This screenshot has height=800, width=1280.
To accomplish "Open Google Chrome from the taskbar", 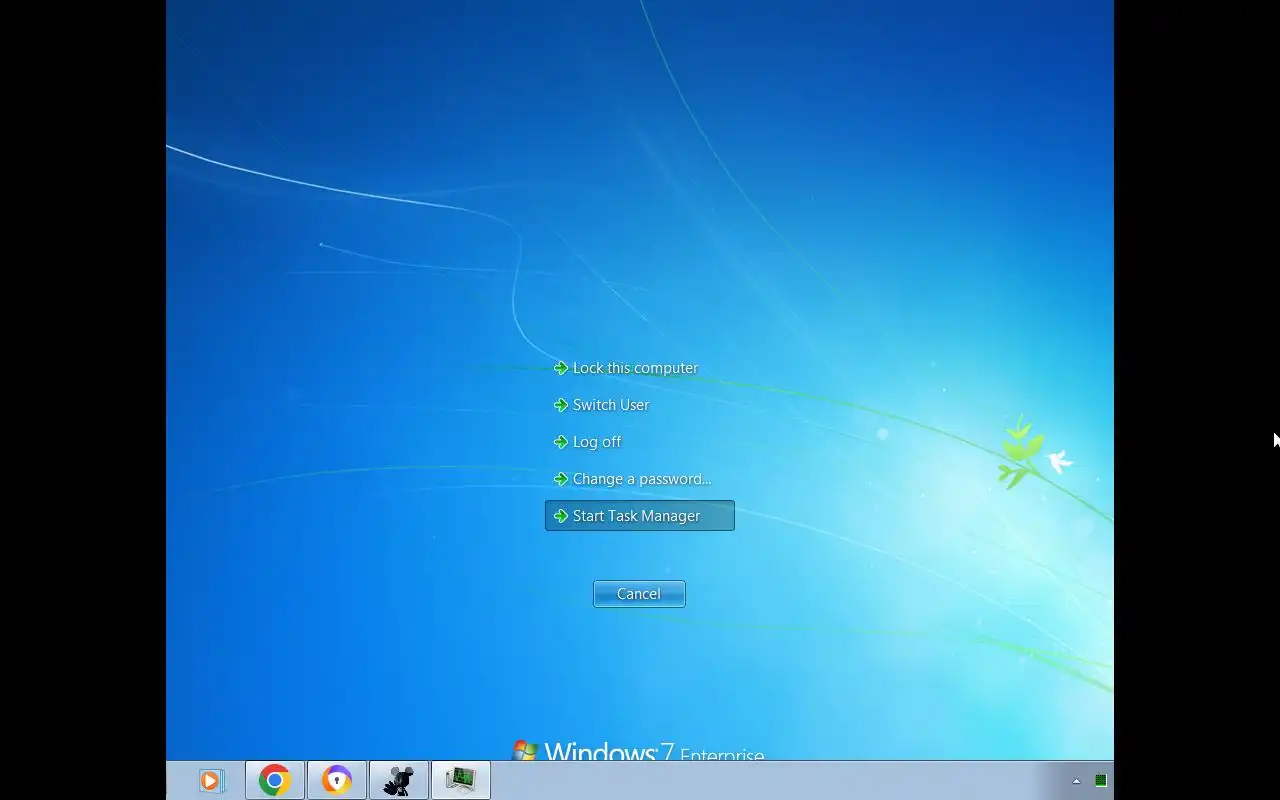I will point(275,780).
